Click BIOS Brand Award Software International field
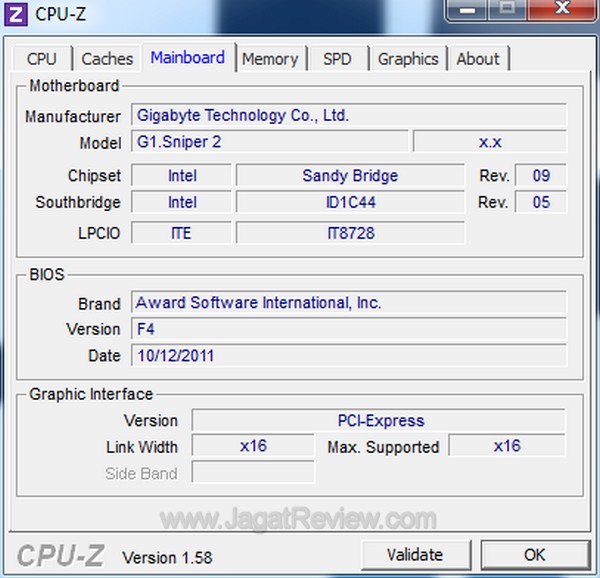The height and width of the screenshot is (578, 600). 349,302
